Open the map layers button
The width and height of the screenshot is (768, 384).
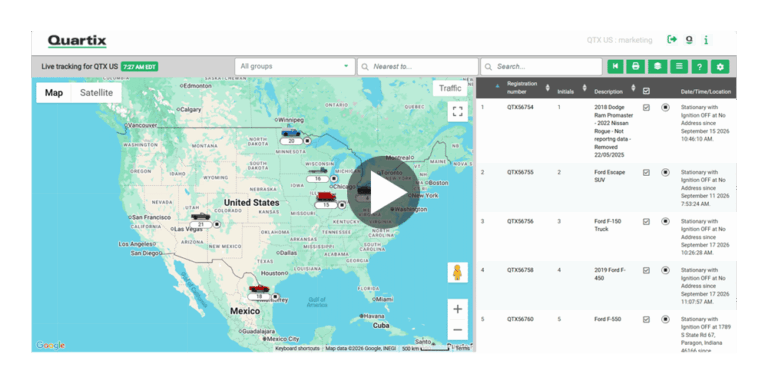[657, 67]
